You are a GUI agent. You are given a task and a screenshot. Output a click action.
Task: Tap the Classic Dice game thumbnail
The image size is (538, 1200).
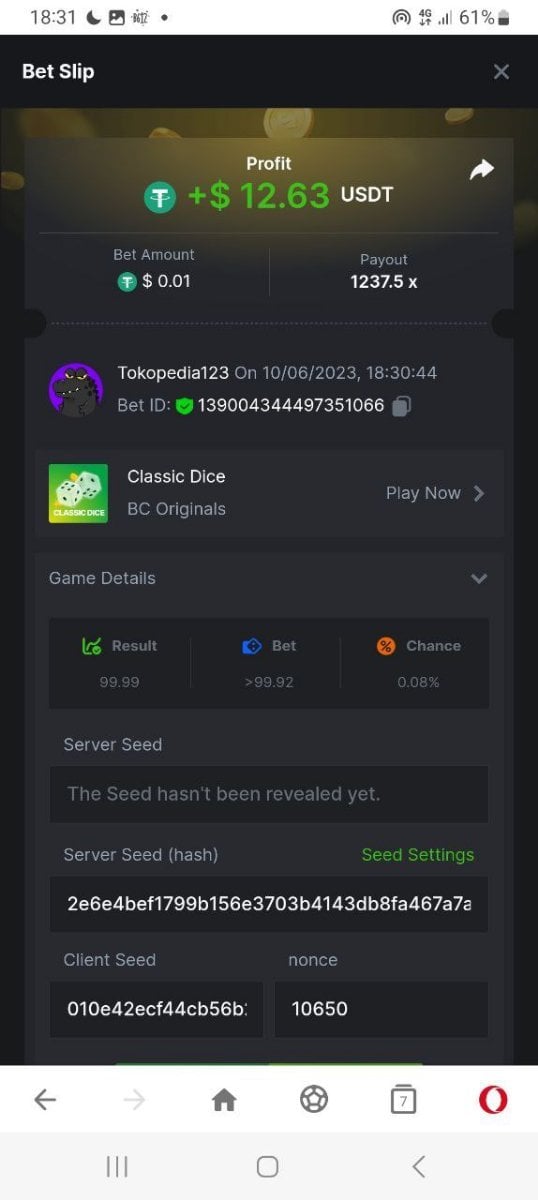[78, 493]
